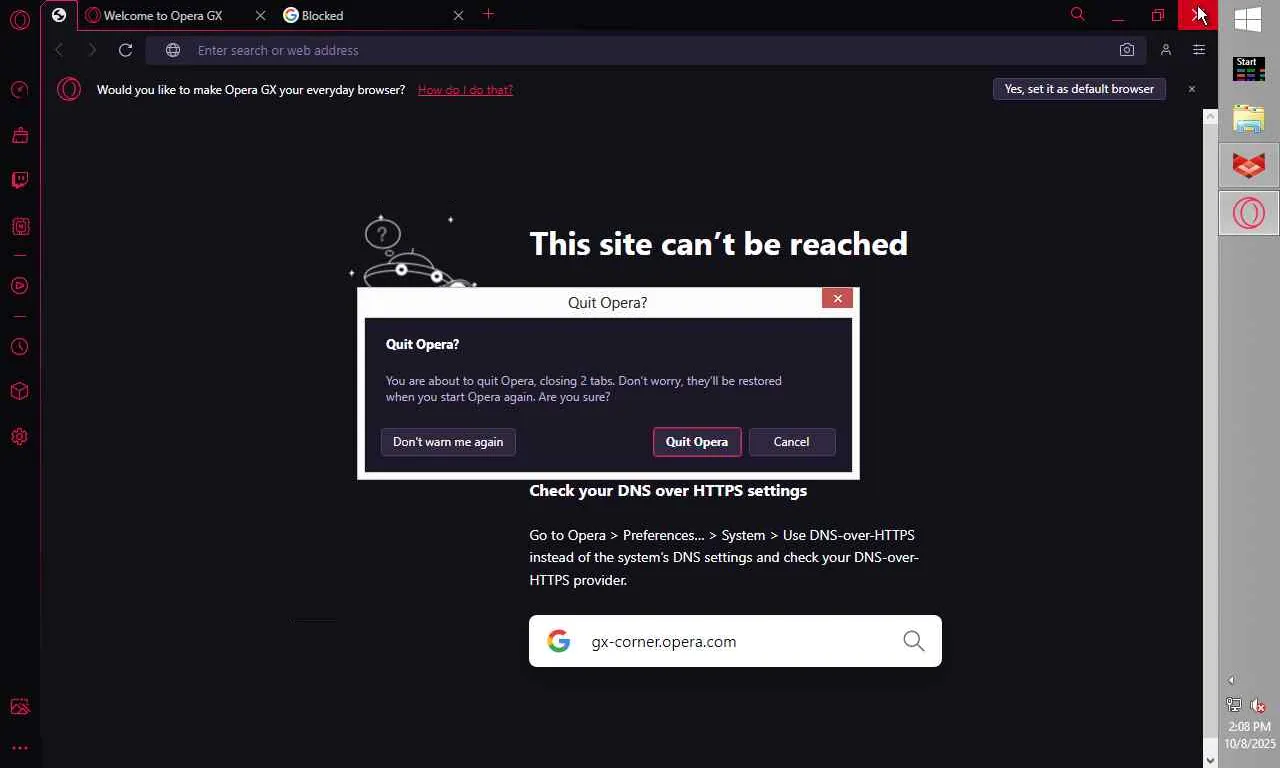Viewport: 1280px width, 768px height.
Task: Open the sidebar player icon
Action: coord(19,286)
